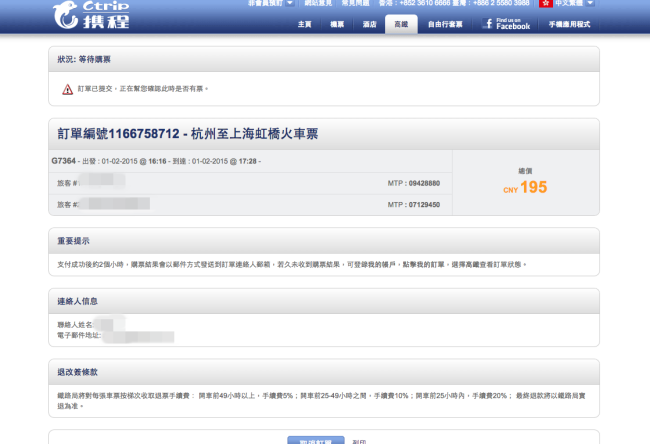Select the 高鐵 high-speed rail tab
Screen dimensions: 650x444
401,24
